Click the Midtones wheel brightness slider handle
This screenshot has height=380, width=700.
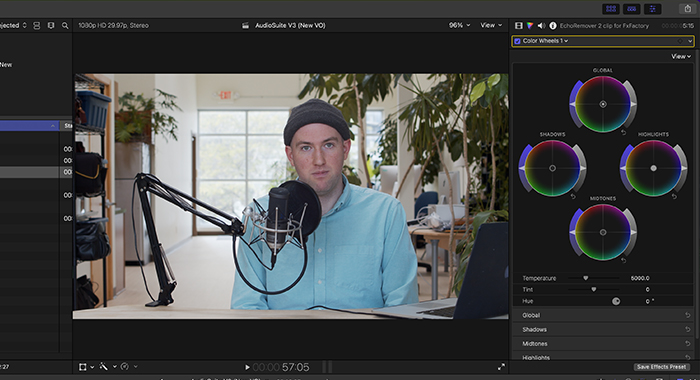[633, 233]
